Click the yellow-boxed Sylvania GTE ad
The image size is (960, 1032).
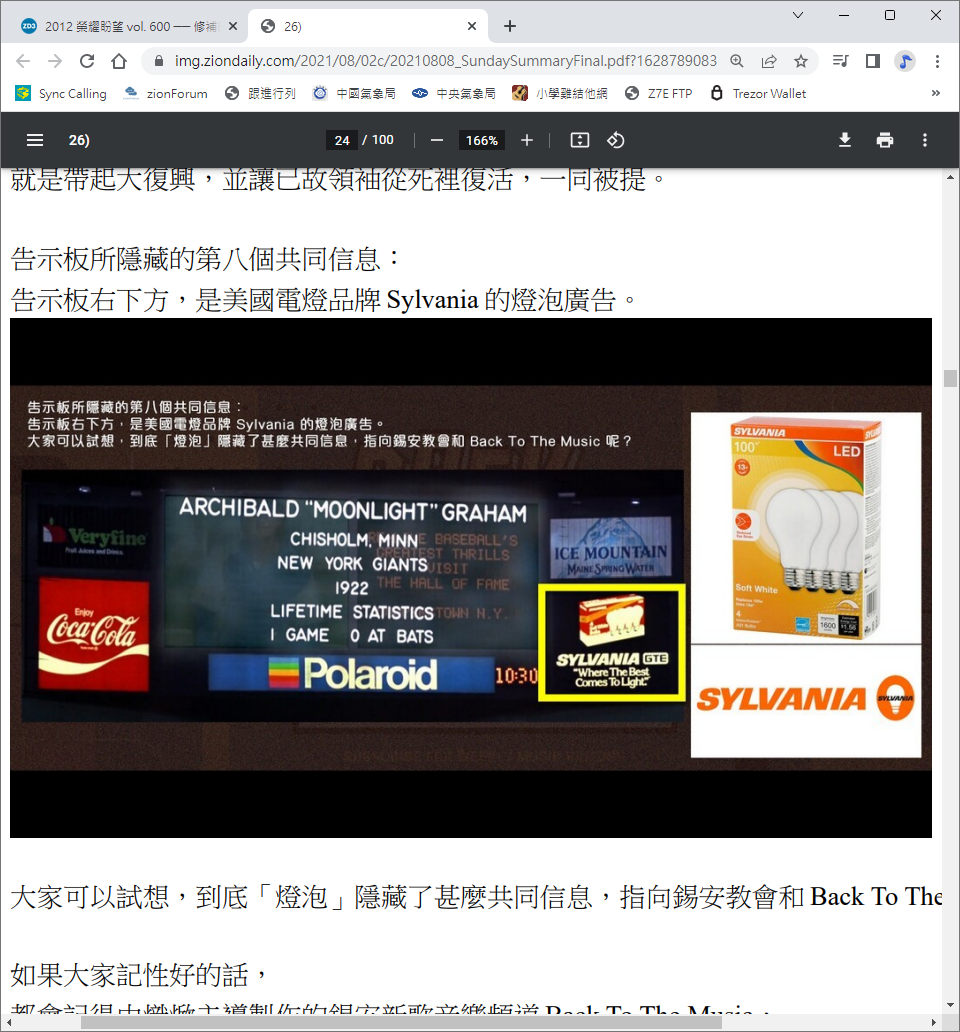pos(612,643)
